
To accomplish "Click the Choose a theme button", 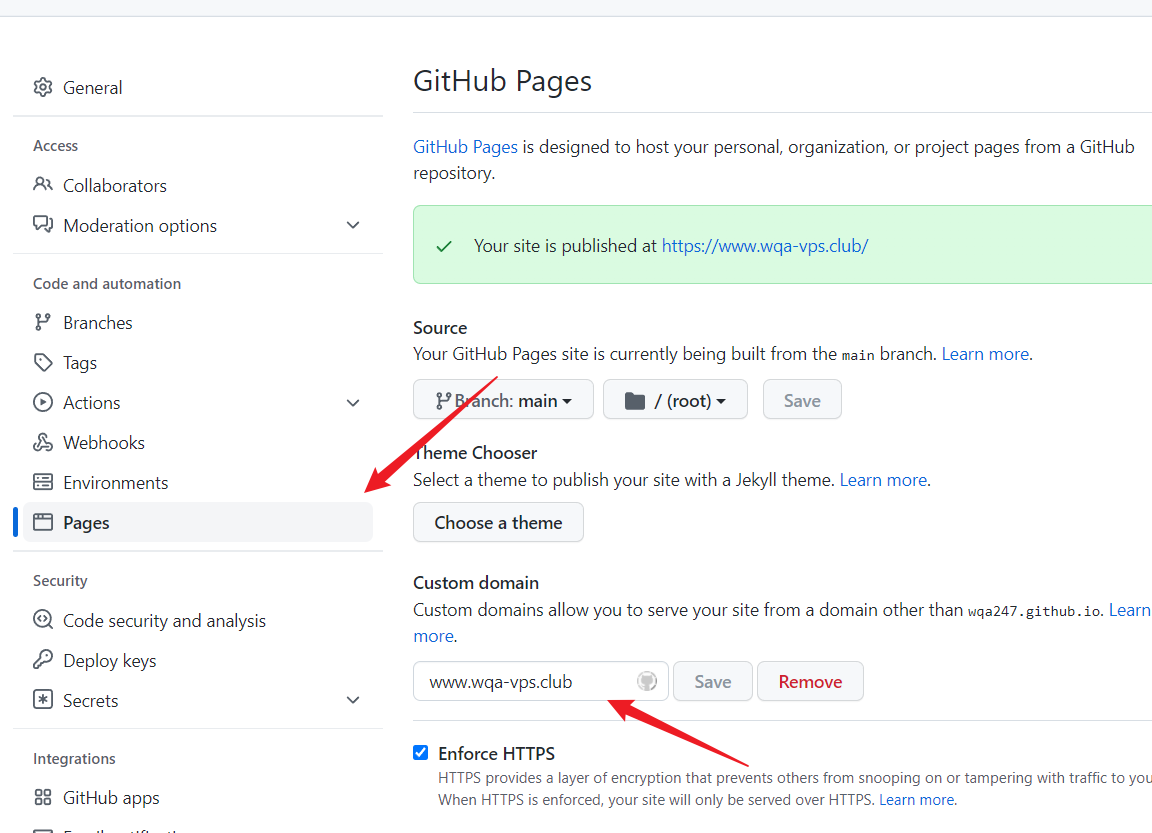I will point(498,522).
